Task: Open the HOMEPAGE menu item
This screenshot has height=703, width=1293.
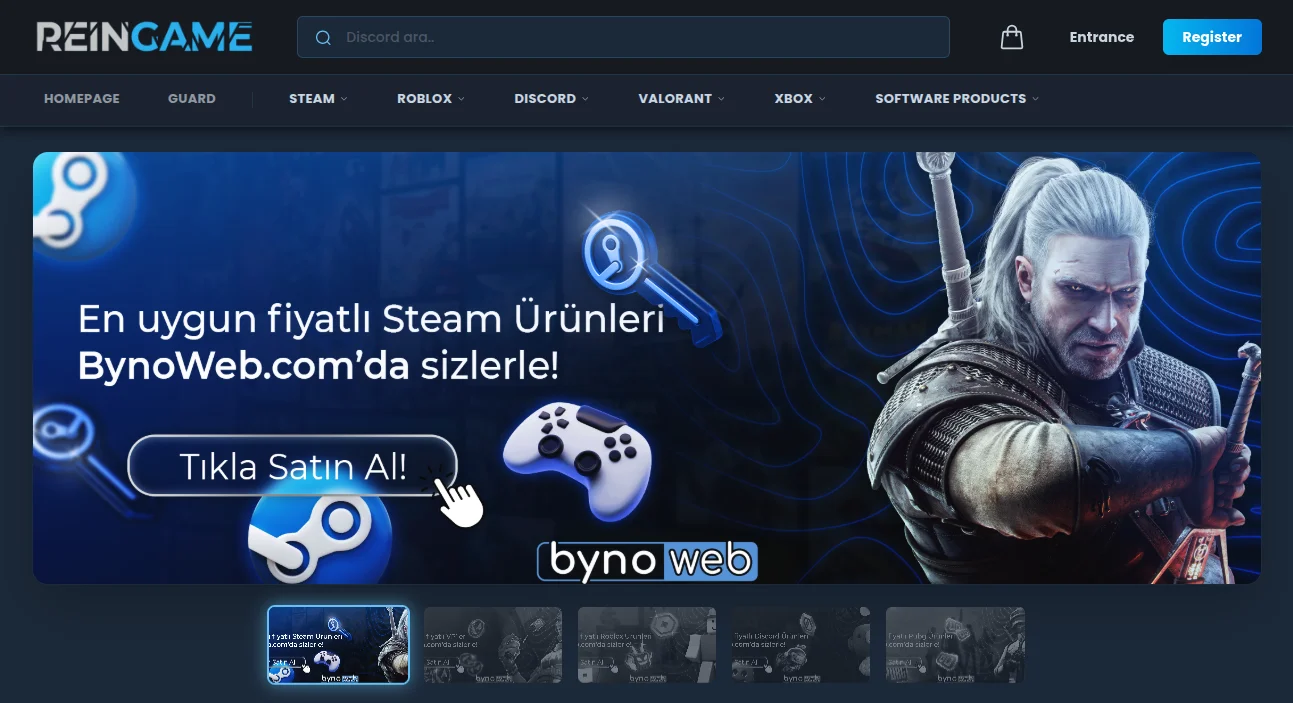Action: click(81, 99)
